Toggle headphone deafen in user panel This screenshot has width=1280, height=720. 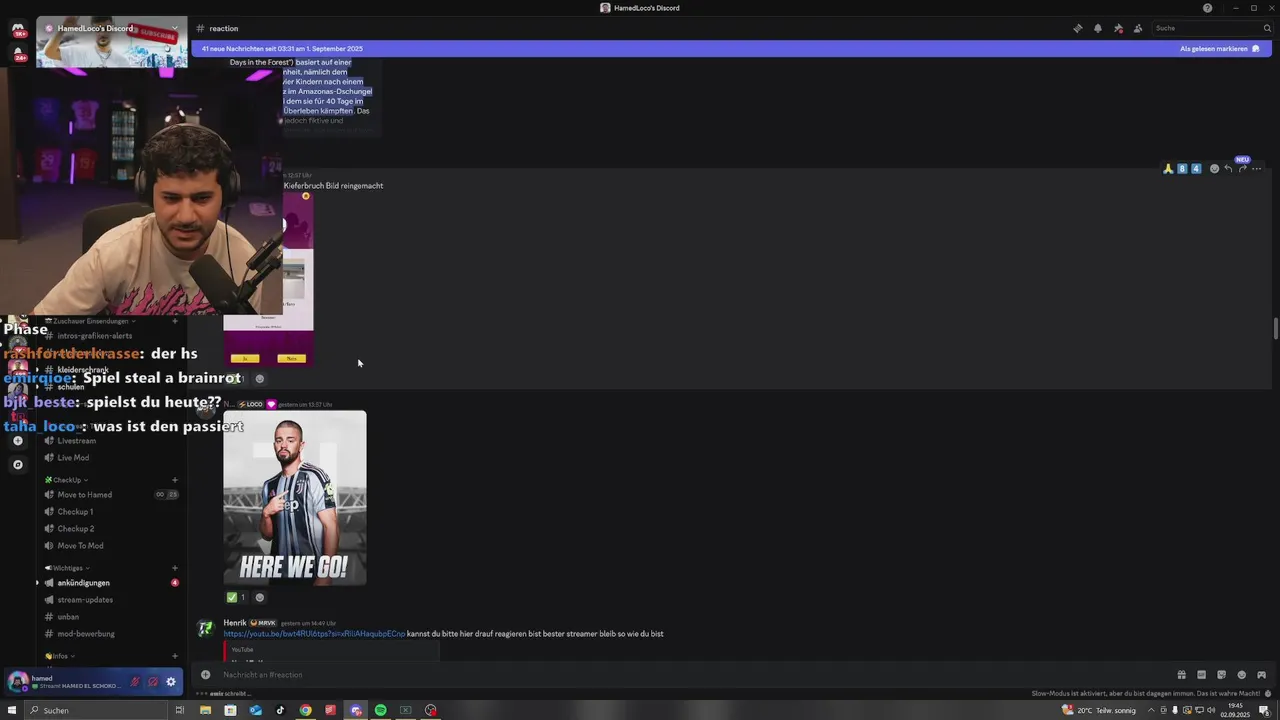coord(153,682)
